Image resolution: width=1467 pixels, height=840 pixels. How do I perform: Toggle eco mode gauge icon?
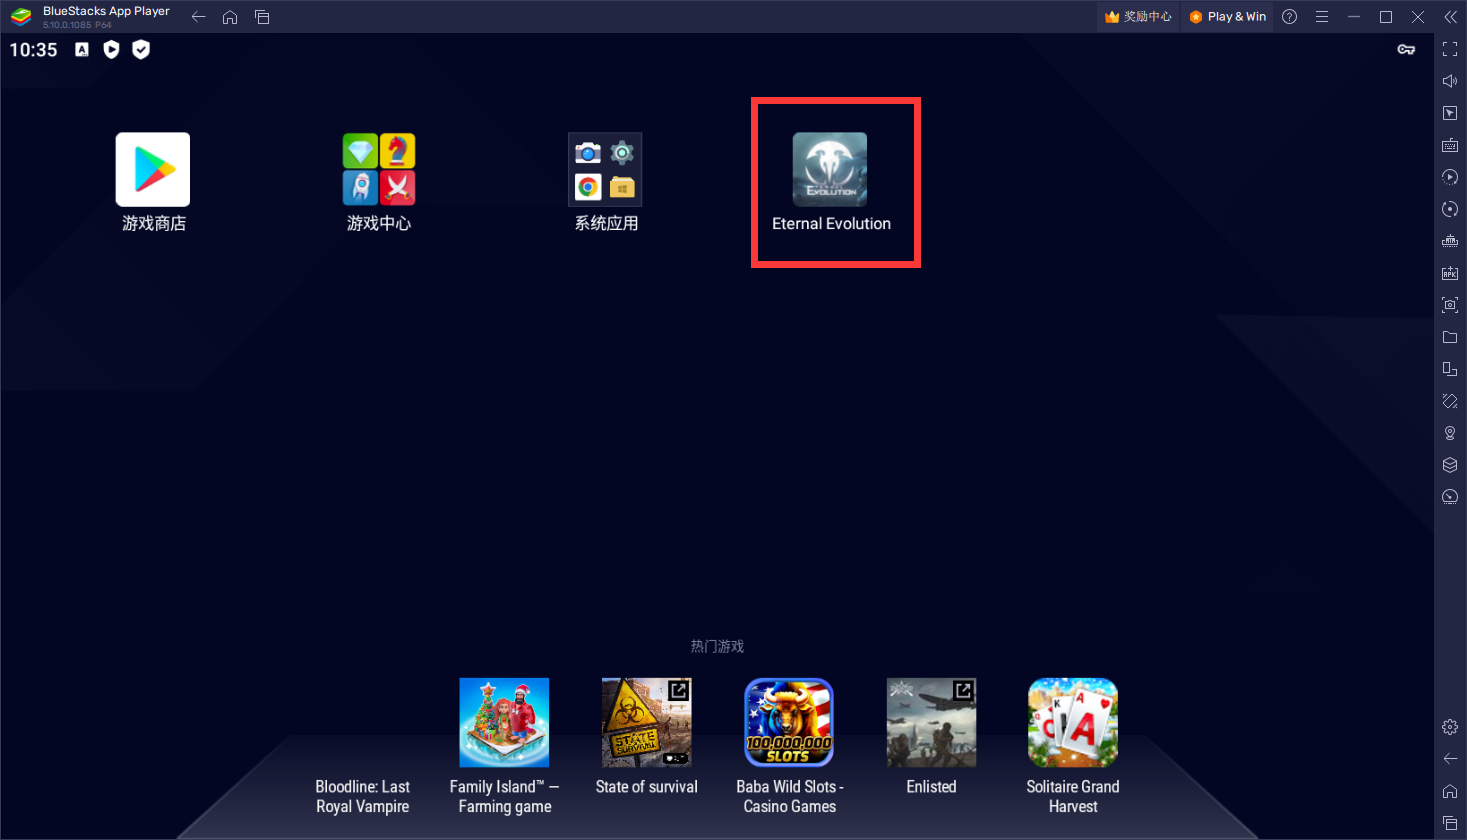(1450, 497)
